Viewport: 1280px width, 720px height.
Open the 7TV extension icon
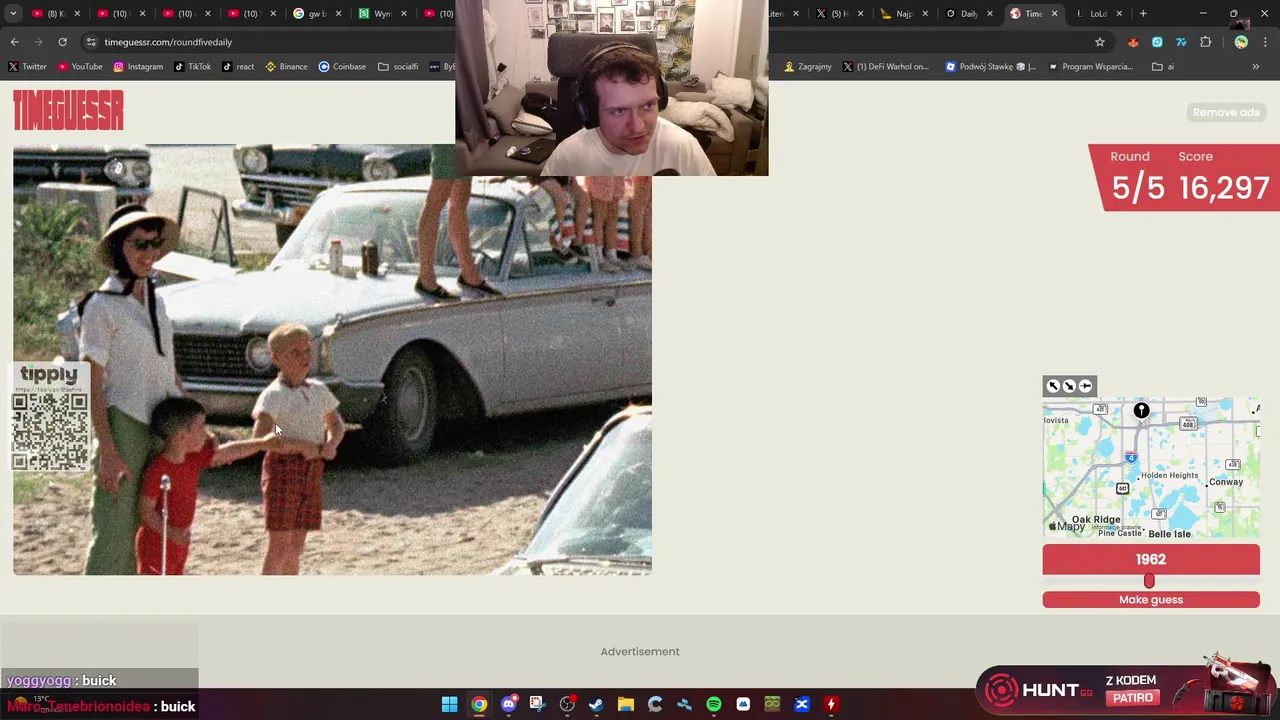1181,42
